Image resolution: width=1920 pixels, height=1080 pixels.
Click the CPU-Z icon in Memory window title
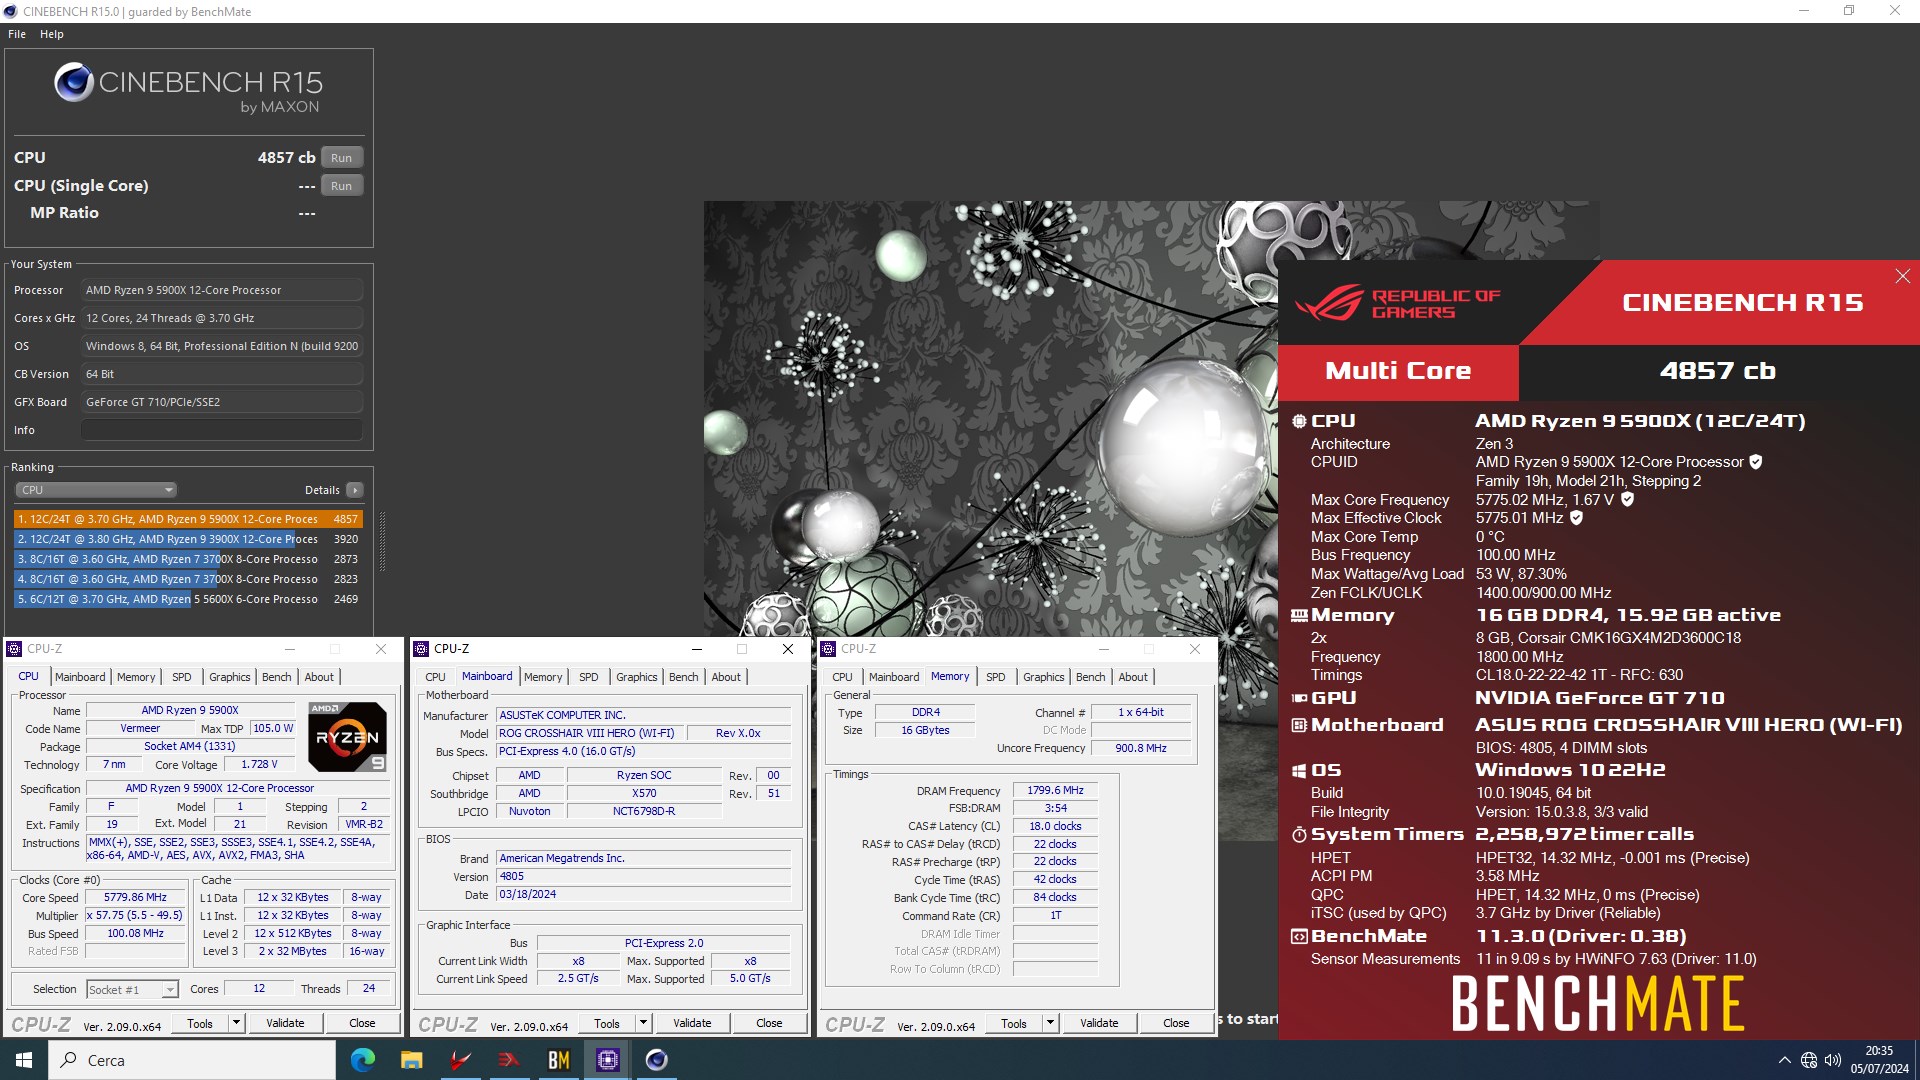(x=828, y=649)
